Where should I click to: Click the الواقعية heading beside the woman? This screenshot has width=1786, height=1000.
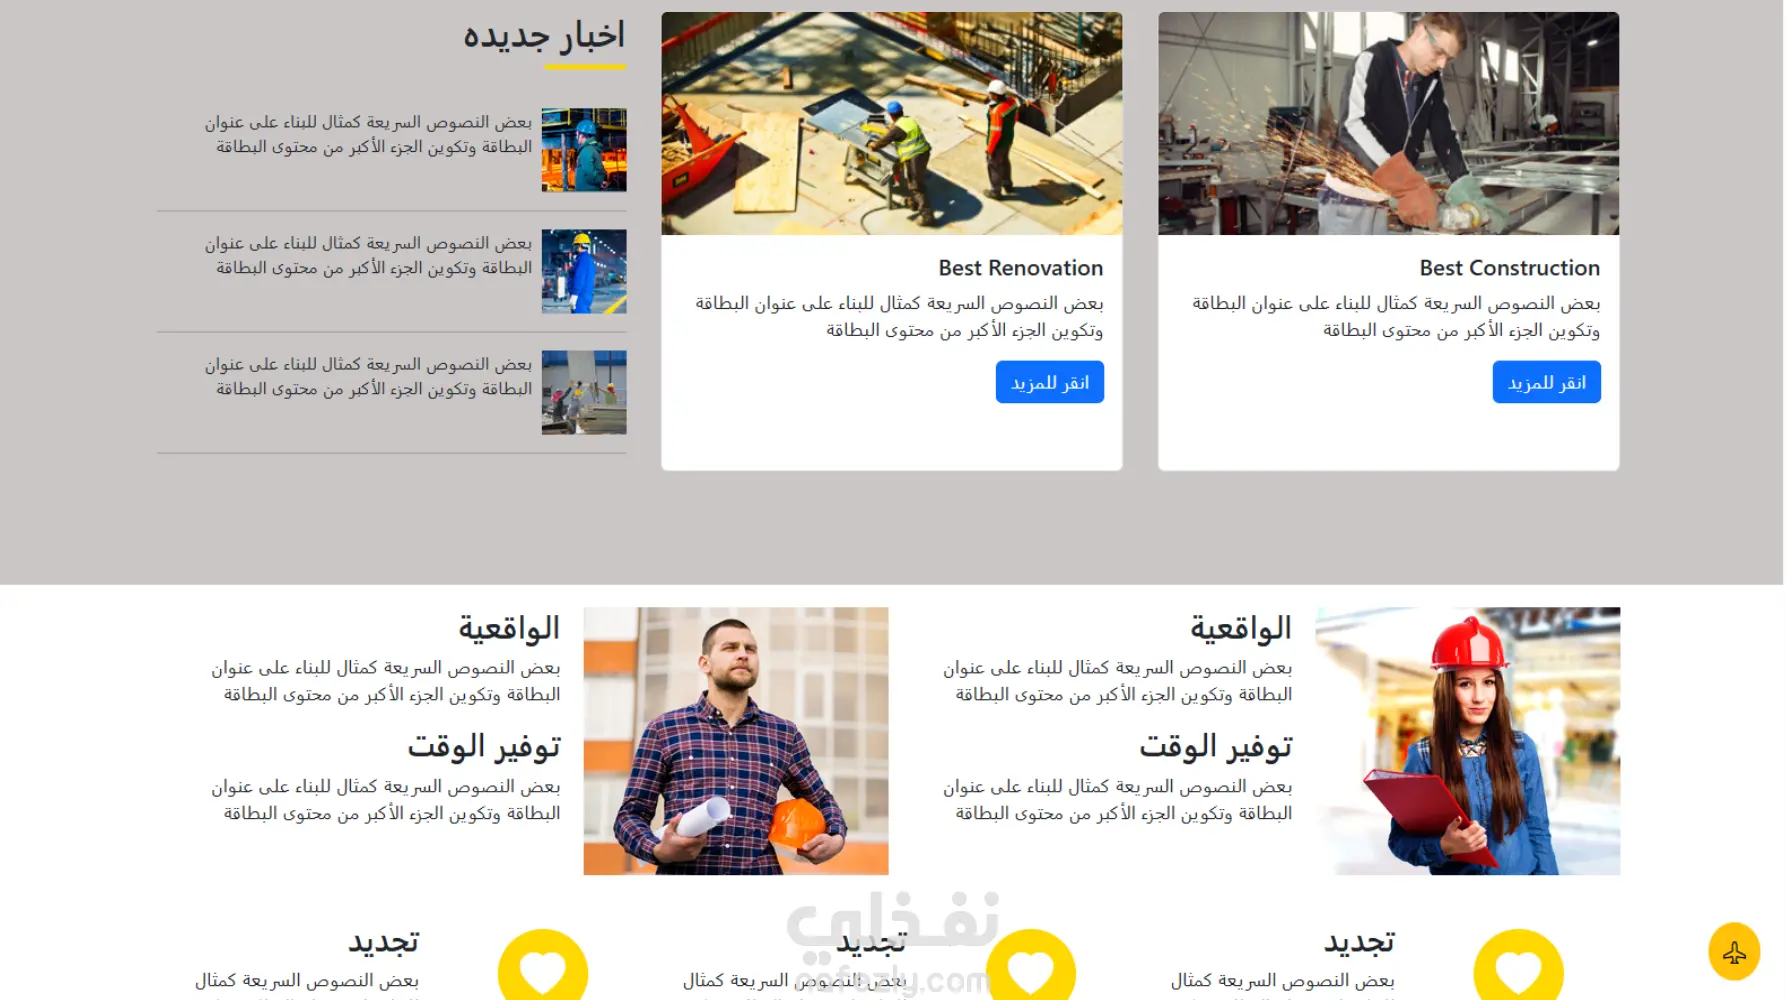(1241, 628)
